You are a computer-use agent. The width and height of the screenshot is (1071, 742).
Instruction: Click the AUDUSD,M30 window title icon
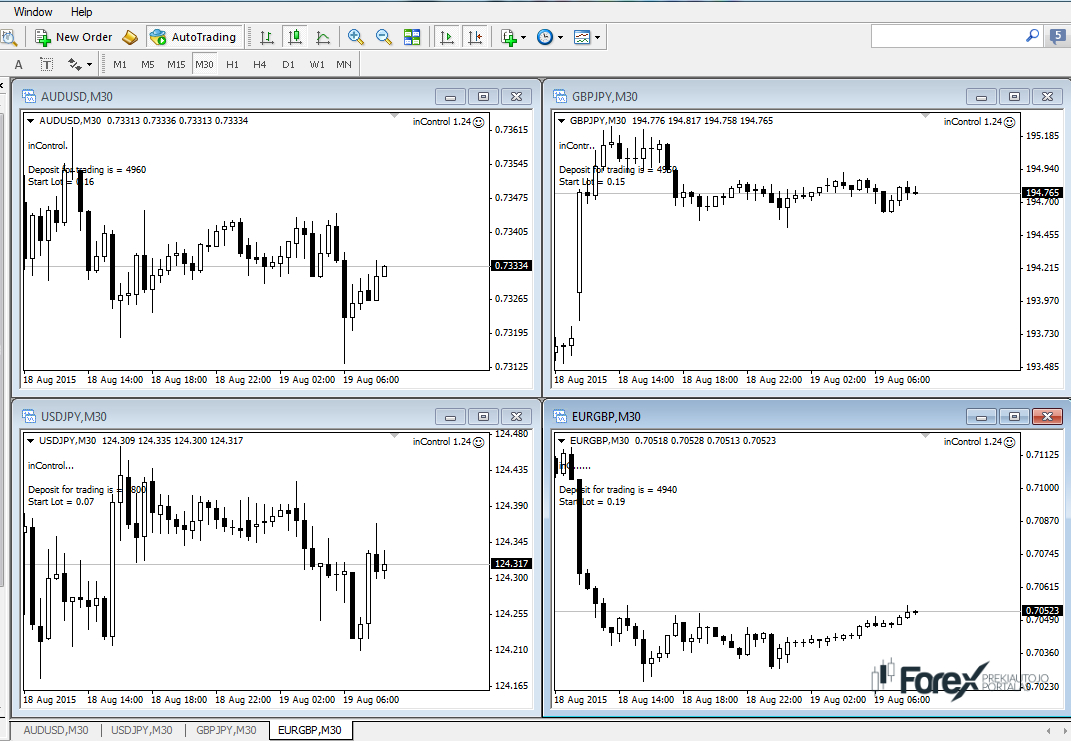29,96
